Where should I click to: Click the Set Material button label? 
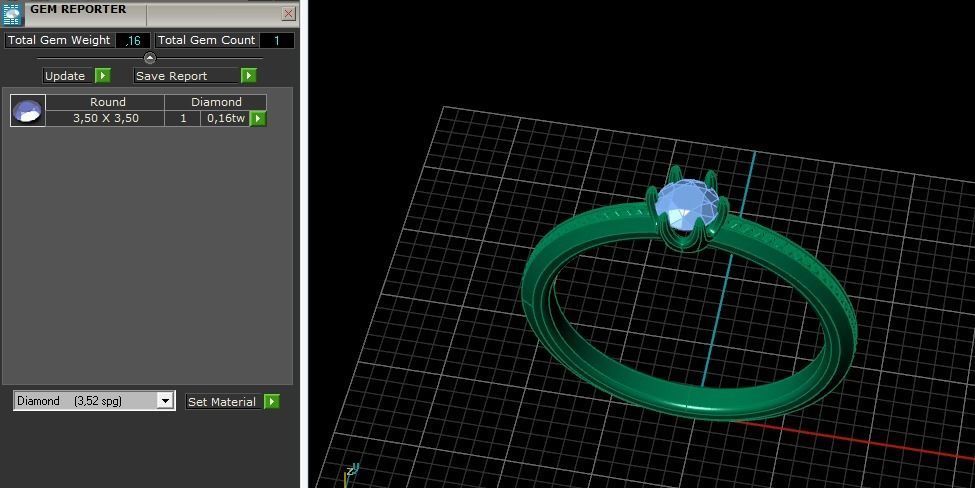224,402
